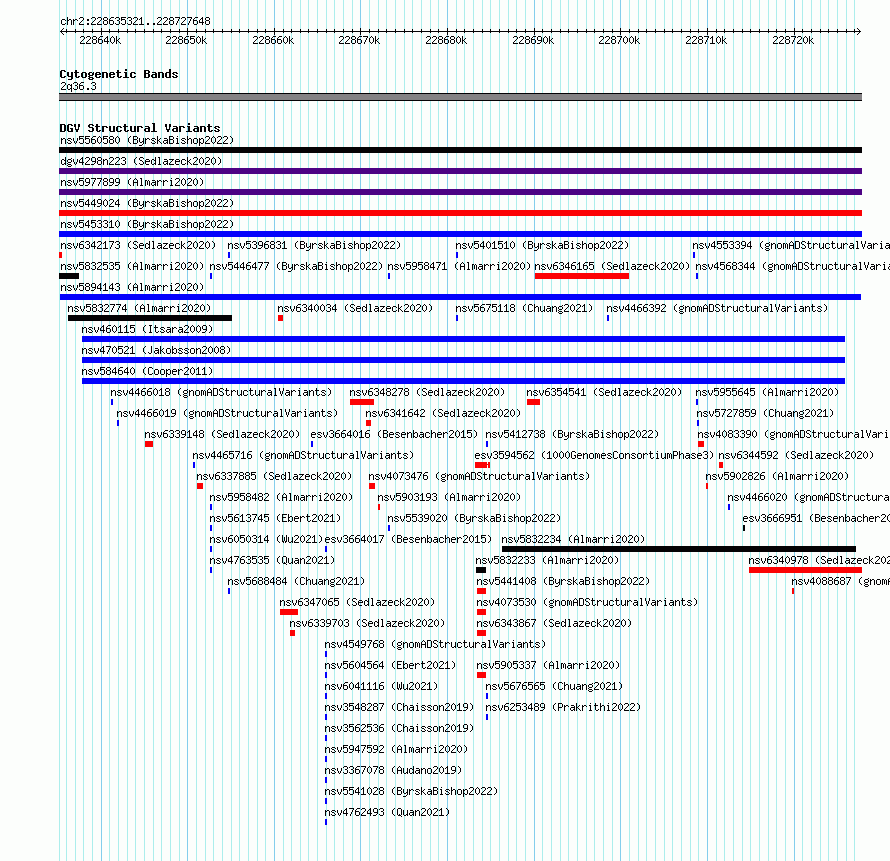This screenshot has height=861, width=890.
Task: Select nsv6050314 (Wu2021) label
Action: coord(266,539)
